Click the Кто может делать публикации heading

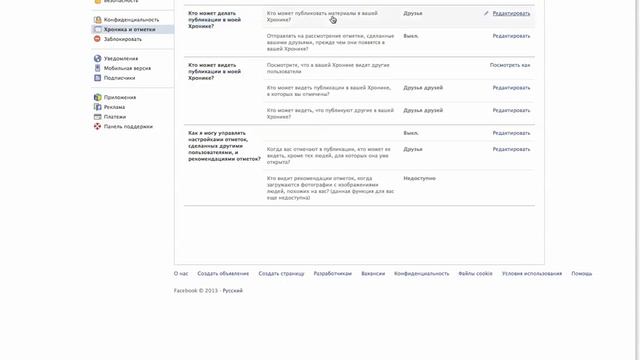pos(214,20)
